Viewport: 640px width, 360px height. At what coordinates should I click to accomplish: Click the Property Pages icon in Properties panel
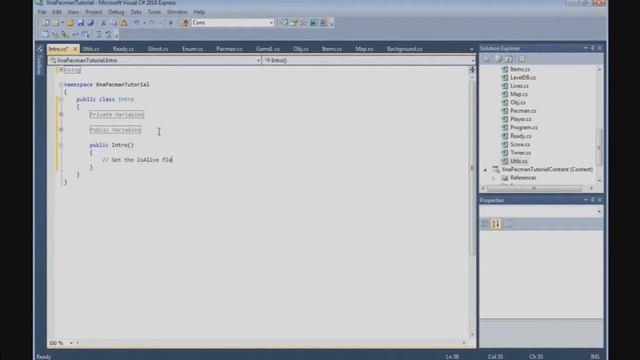[x=509, y=224]
